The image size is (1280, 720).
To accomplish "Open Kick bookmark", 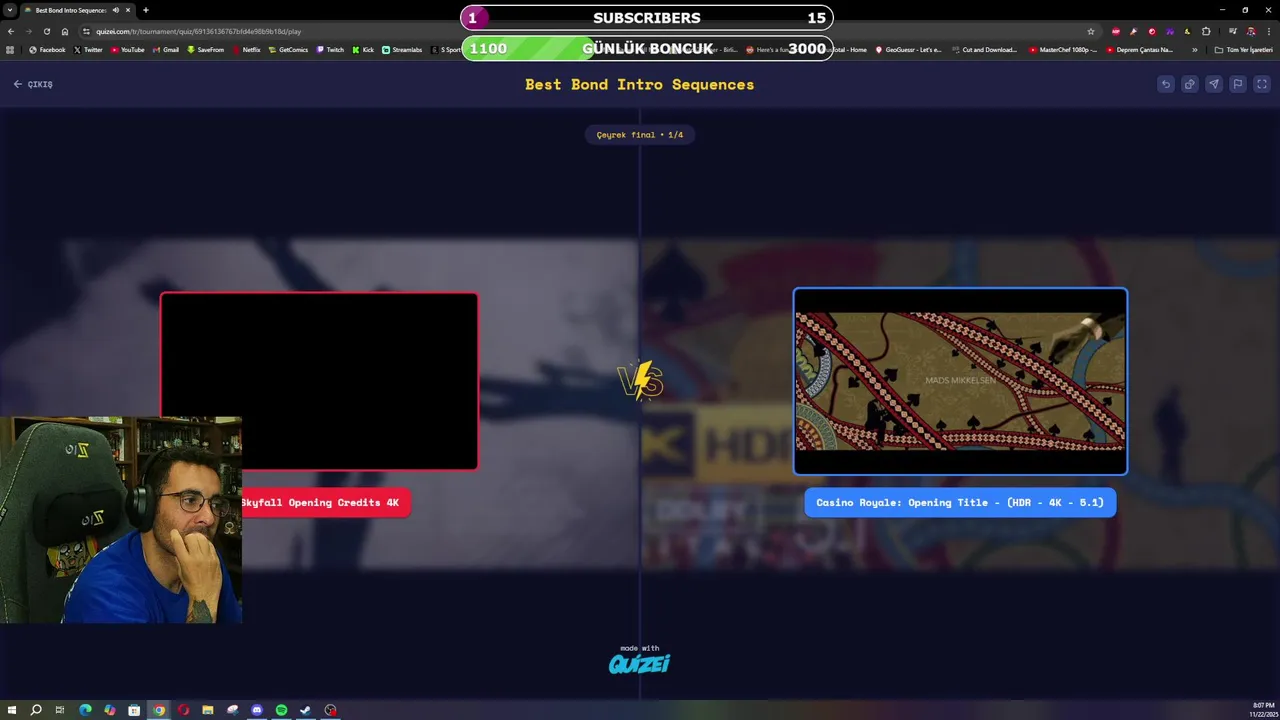I will pos(363,49).
